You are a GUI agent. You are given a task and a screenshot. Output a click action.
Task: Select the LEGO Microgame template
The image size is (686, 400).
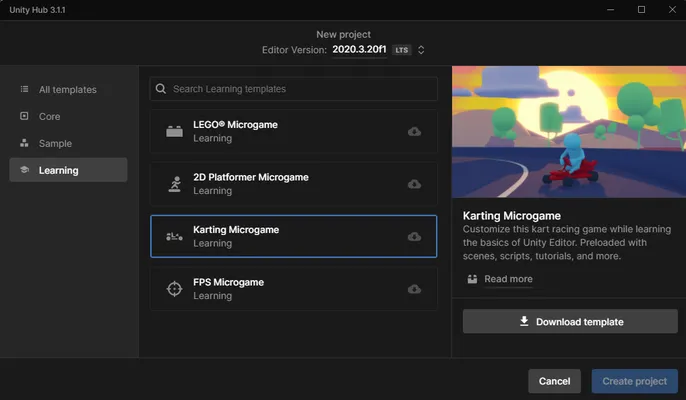pyautogui.click(x=294, y=131)
